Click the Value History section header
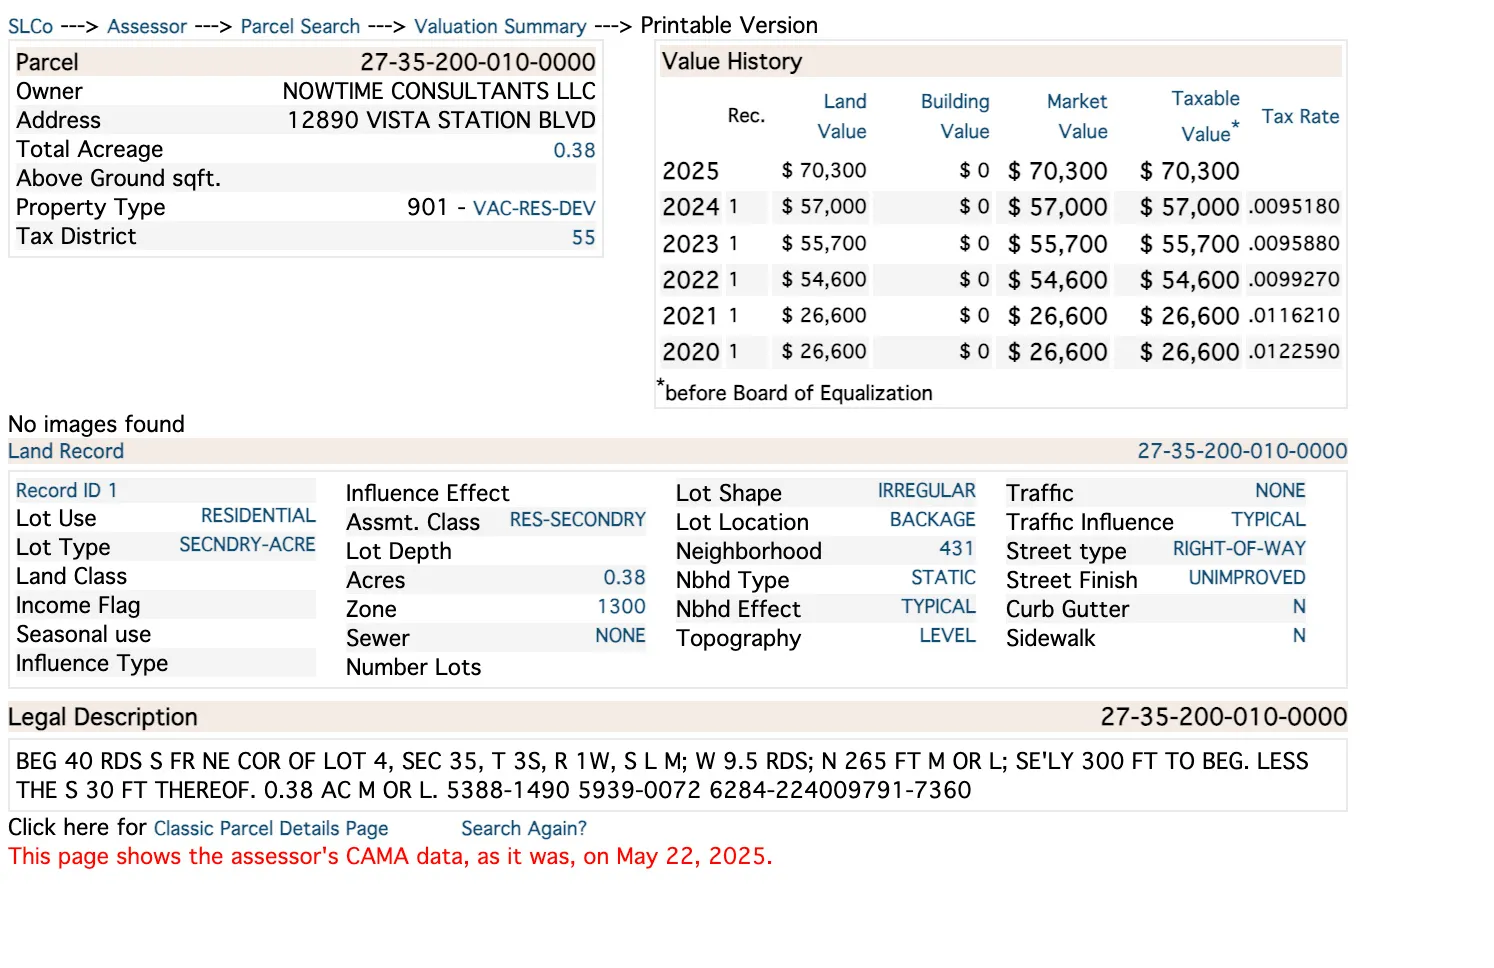The height and width of the screenshot is (968, 1494). point(731,61)
